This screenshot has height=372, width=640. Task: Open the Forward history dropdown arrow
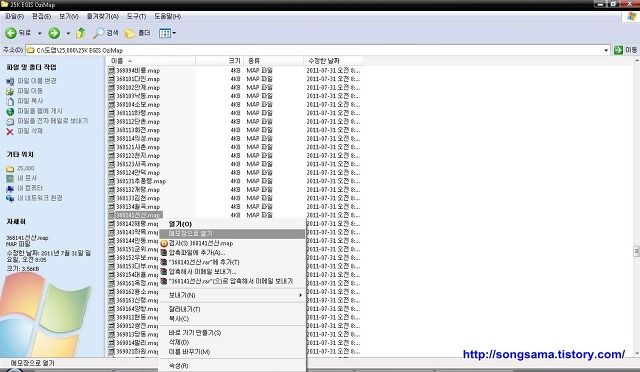tap(68, 33)
